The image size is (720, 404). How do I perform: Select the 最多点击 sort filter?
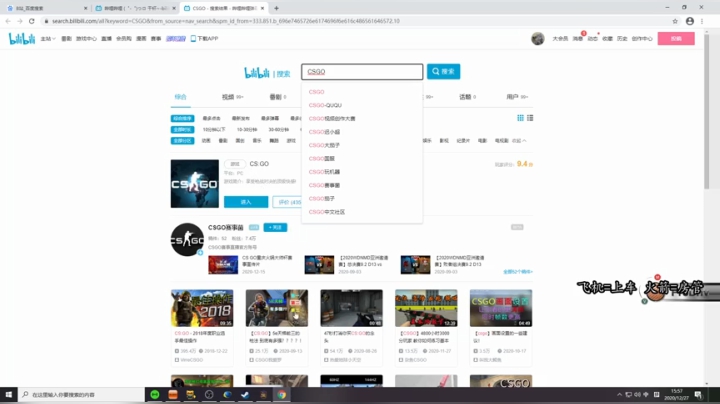click(x=211, y=118)
